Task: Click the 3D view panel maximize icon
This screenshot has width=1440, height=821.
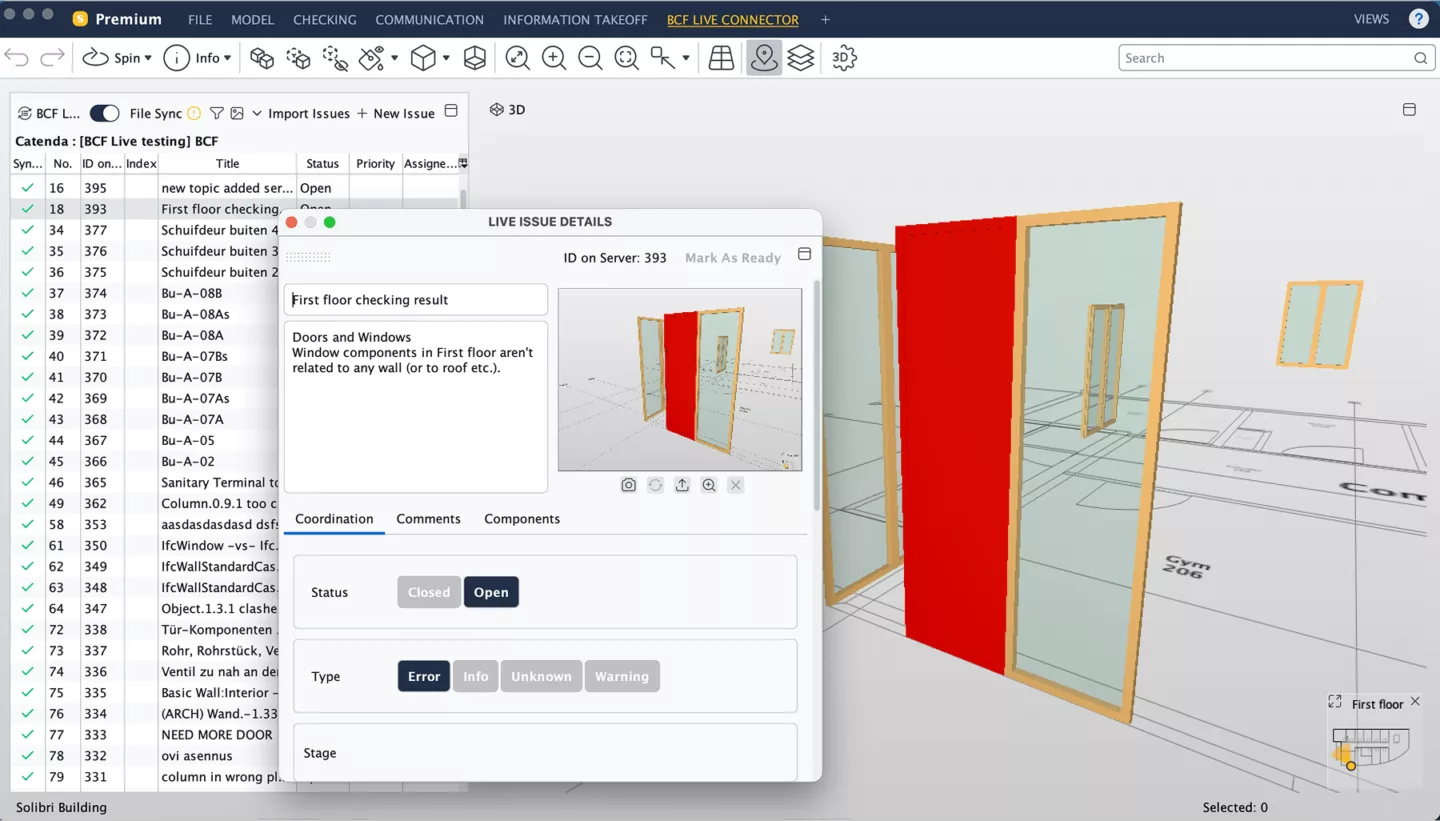Action: coord(1409,109)
